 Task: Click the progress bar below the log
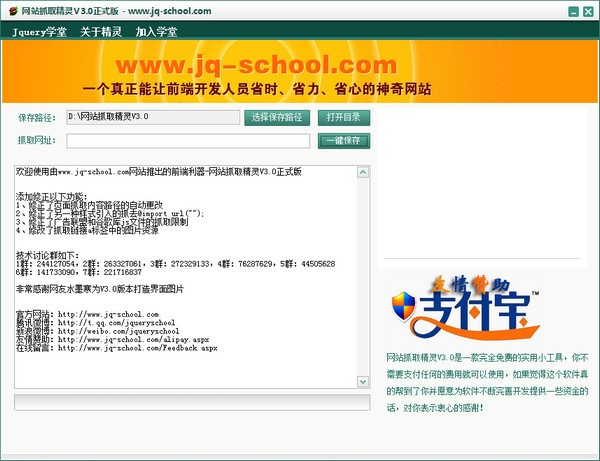coord(192,402)
